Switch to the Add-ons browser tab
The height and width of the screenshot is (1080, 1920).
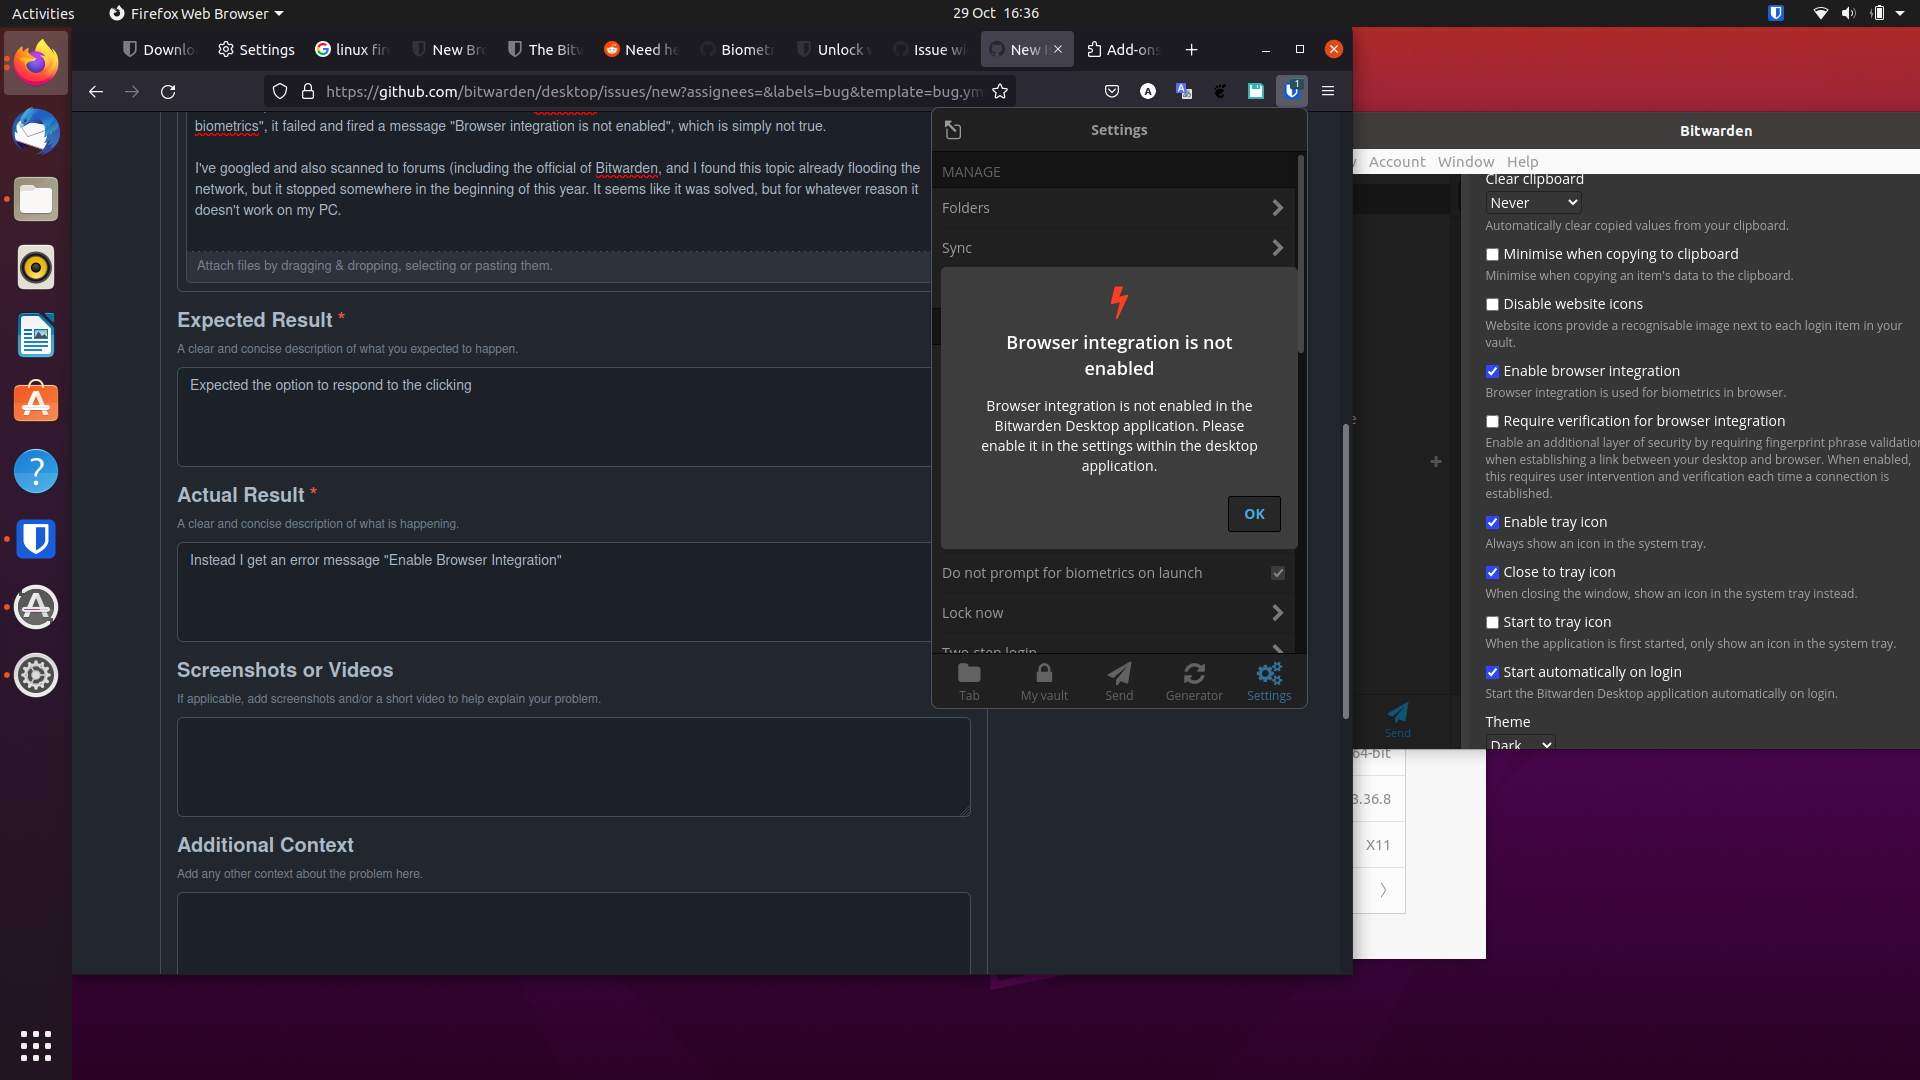(x=1124, y=49)
